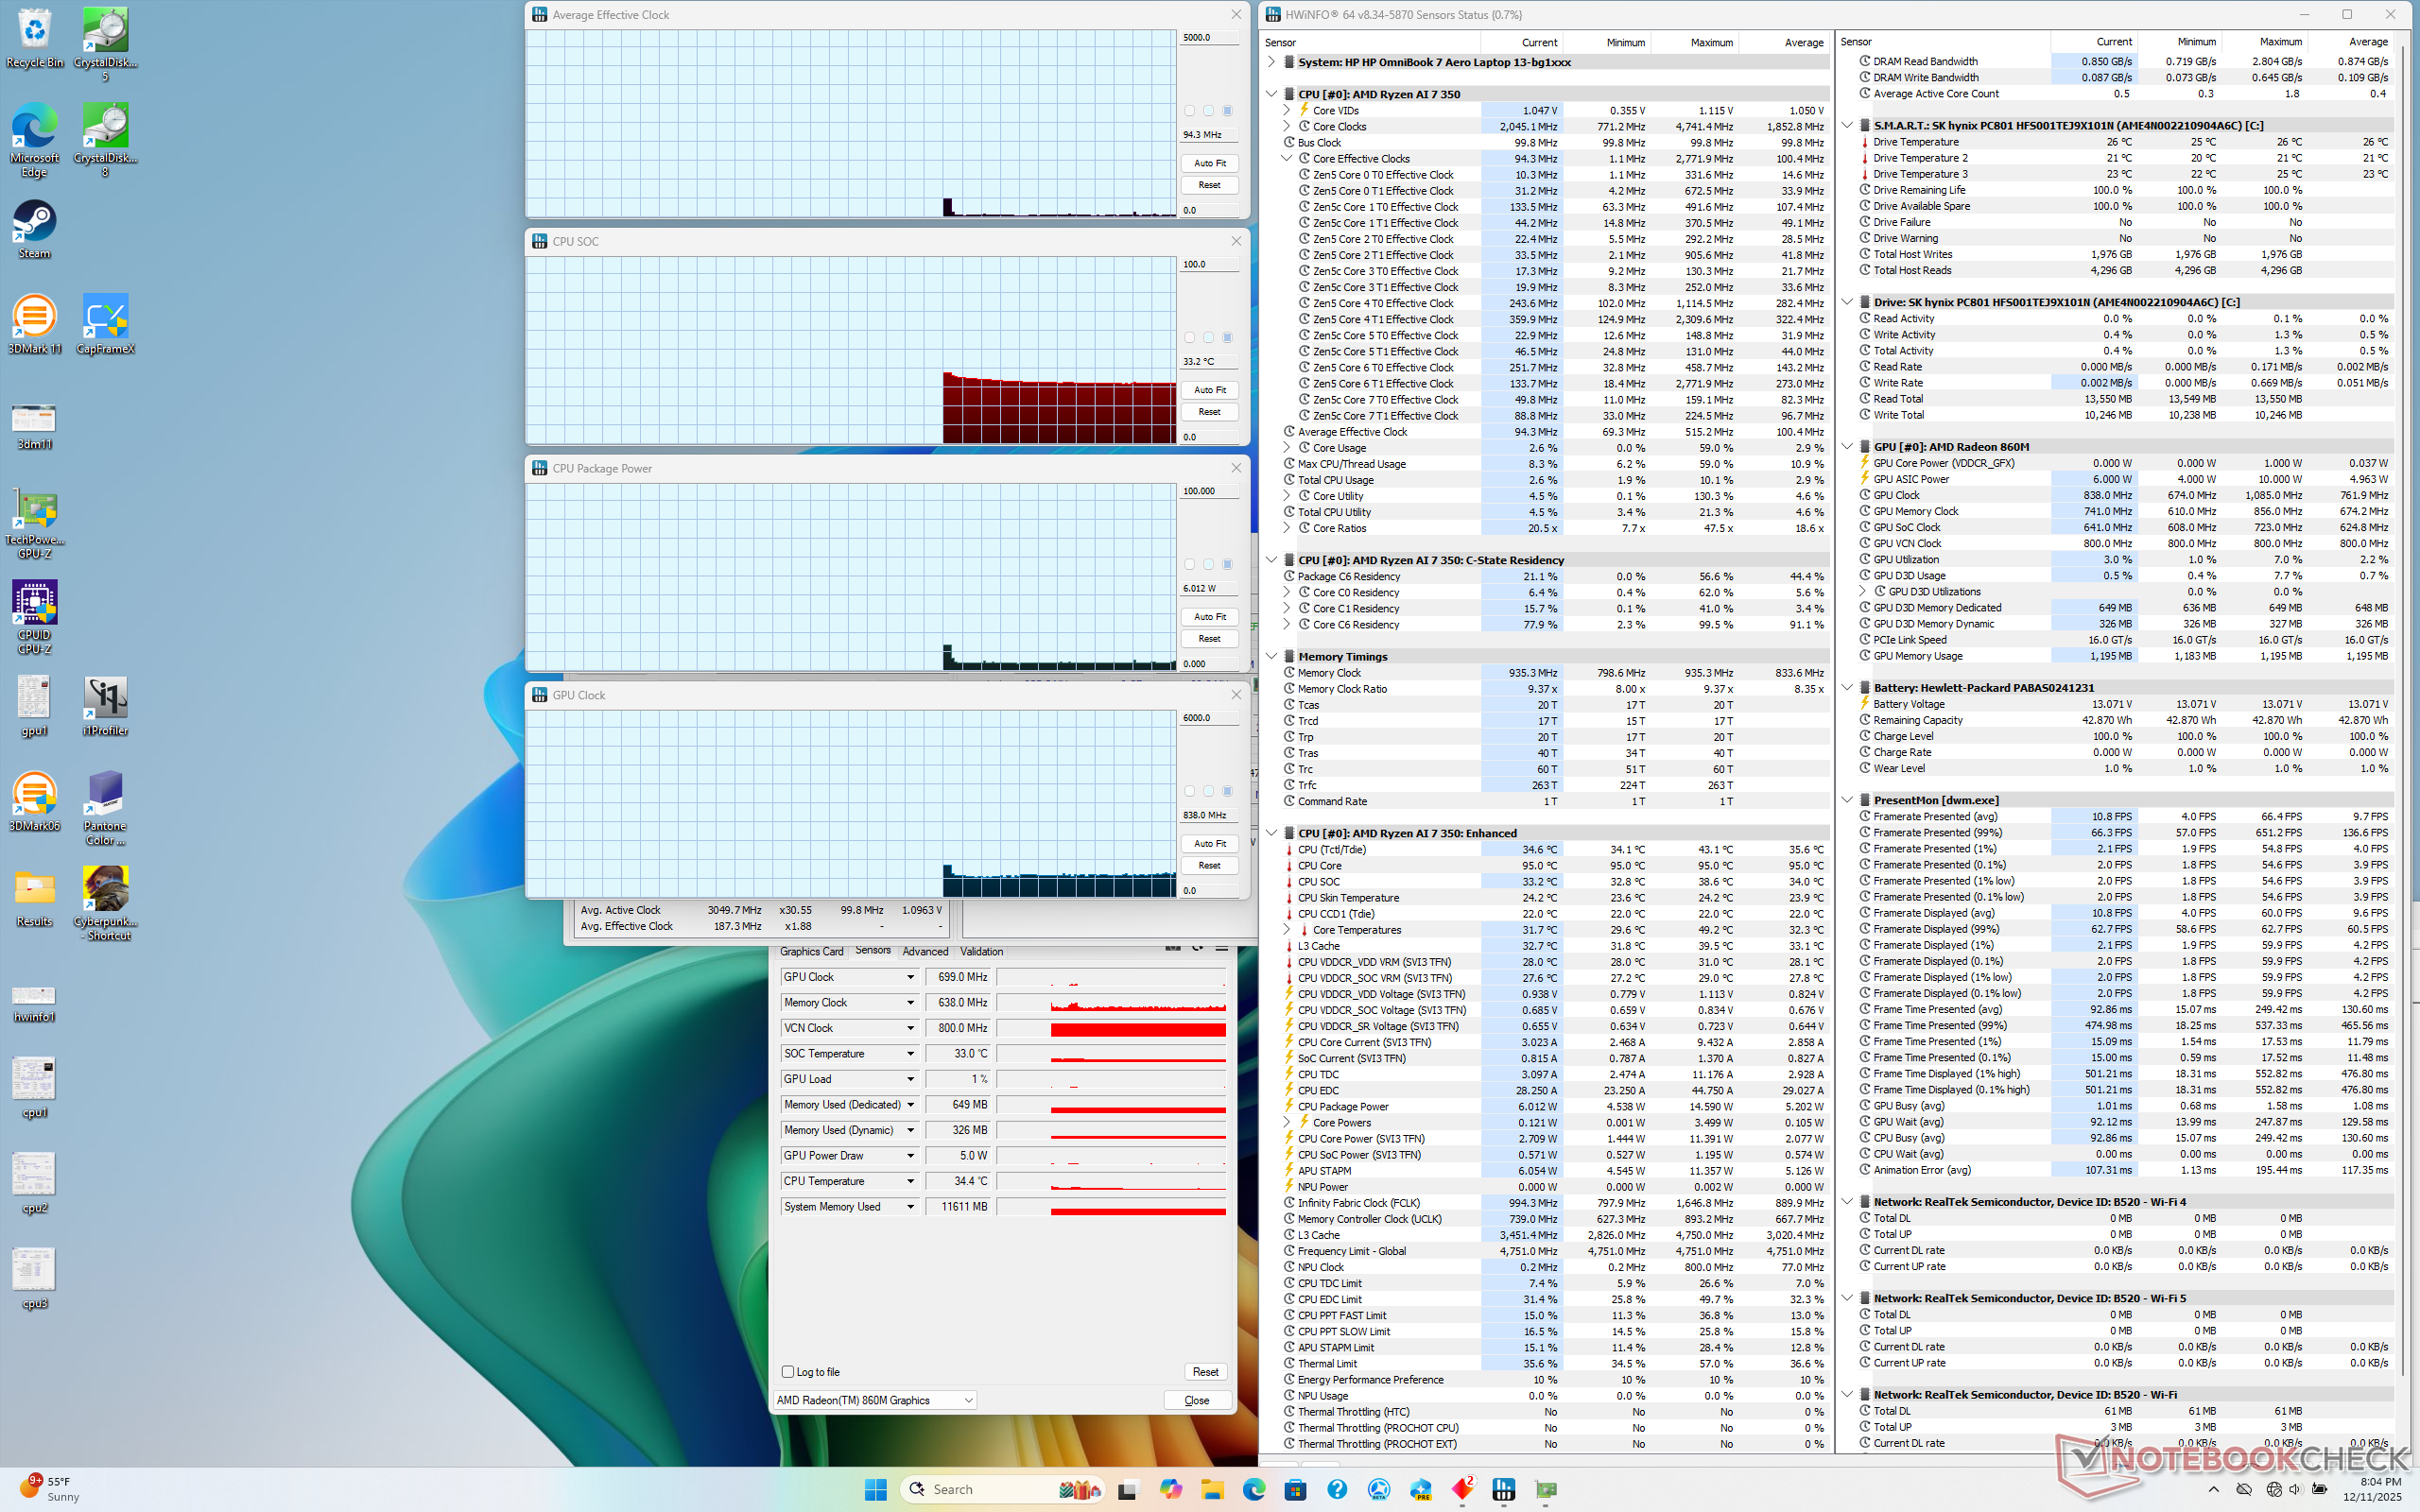Click Auto Fit in CPU SOC graph

point(1209,390)
